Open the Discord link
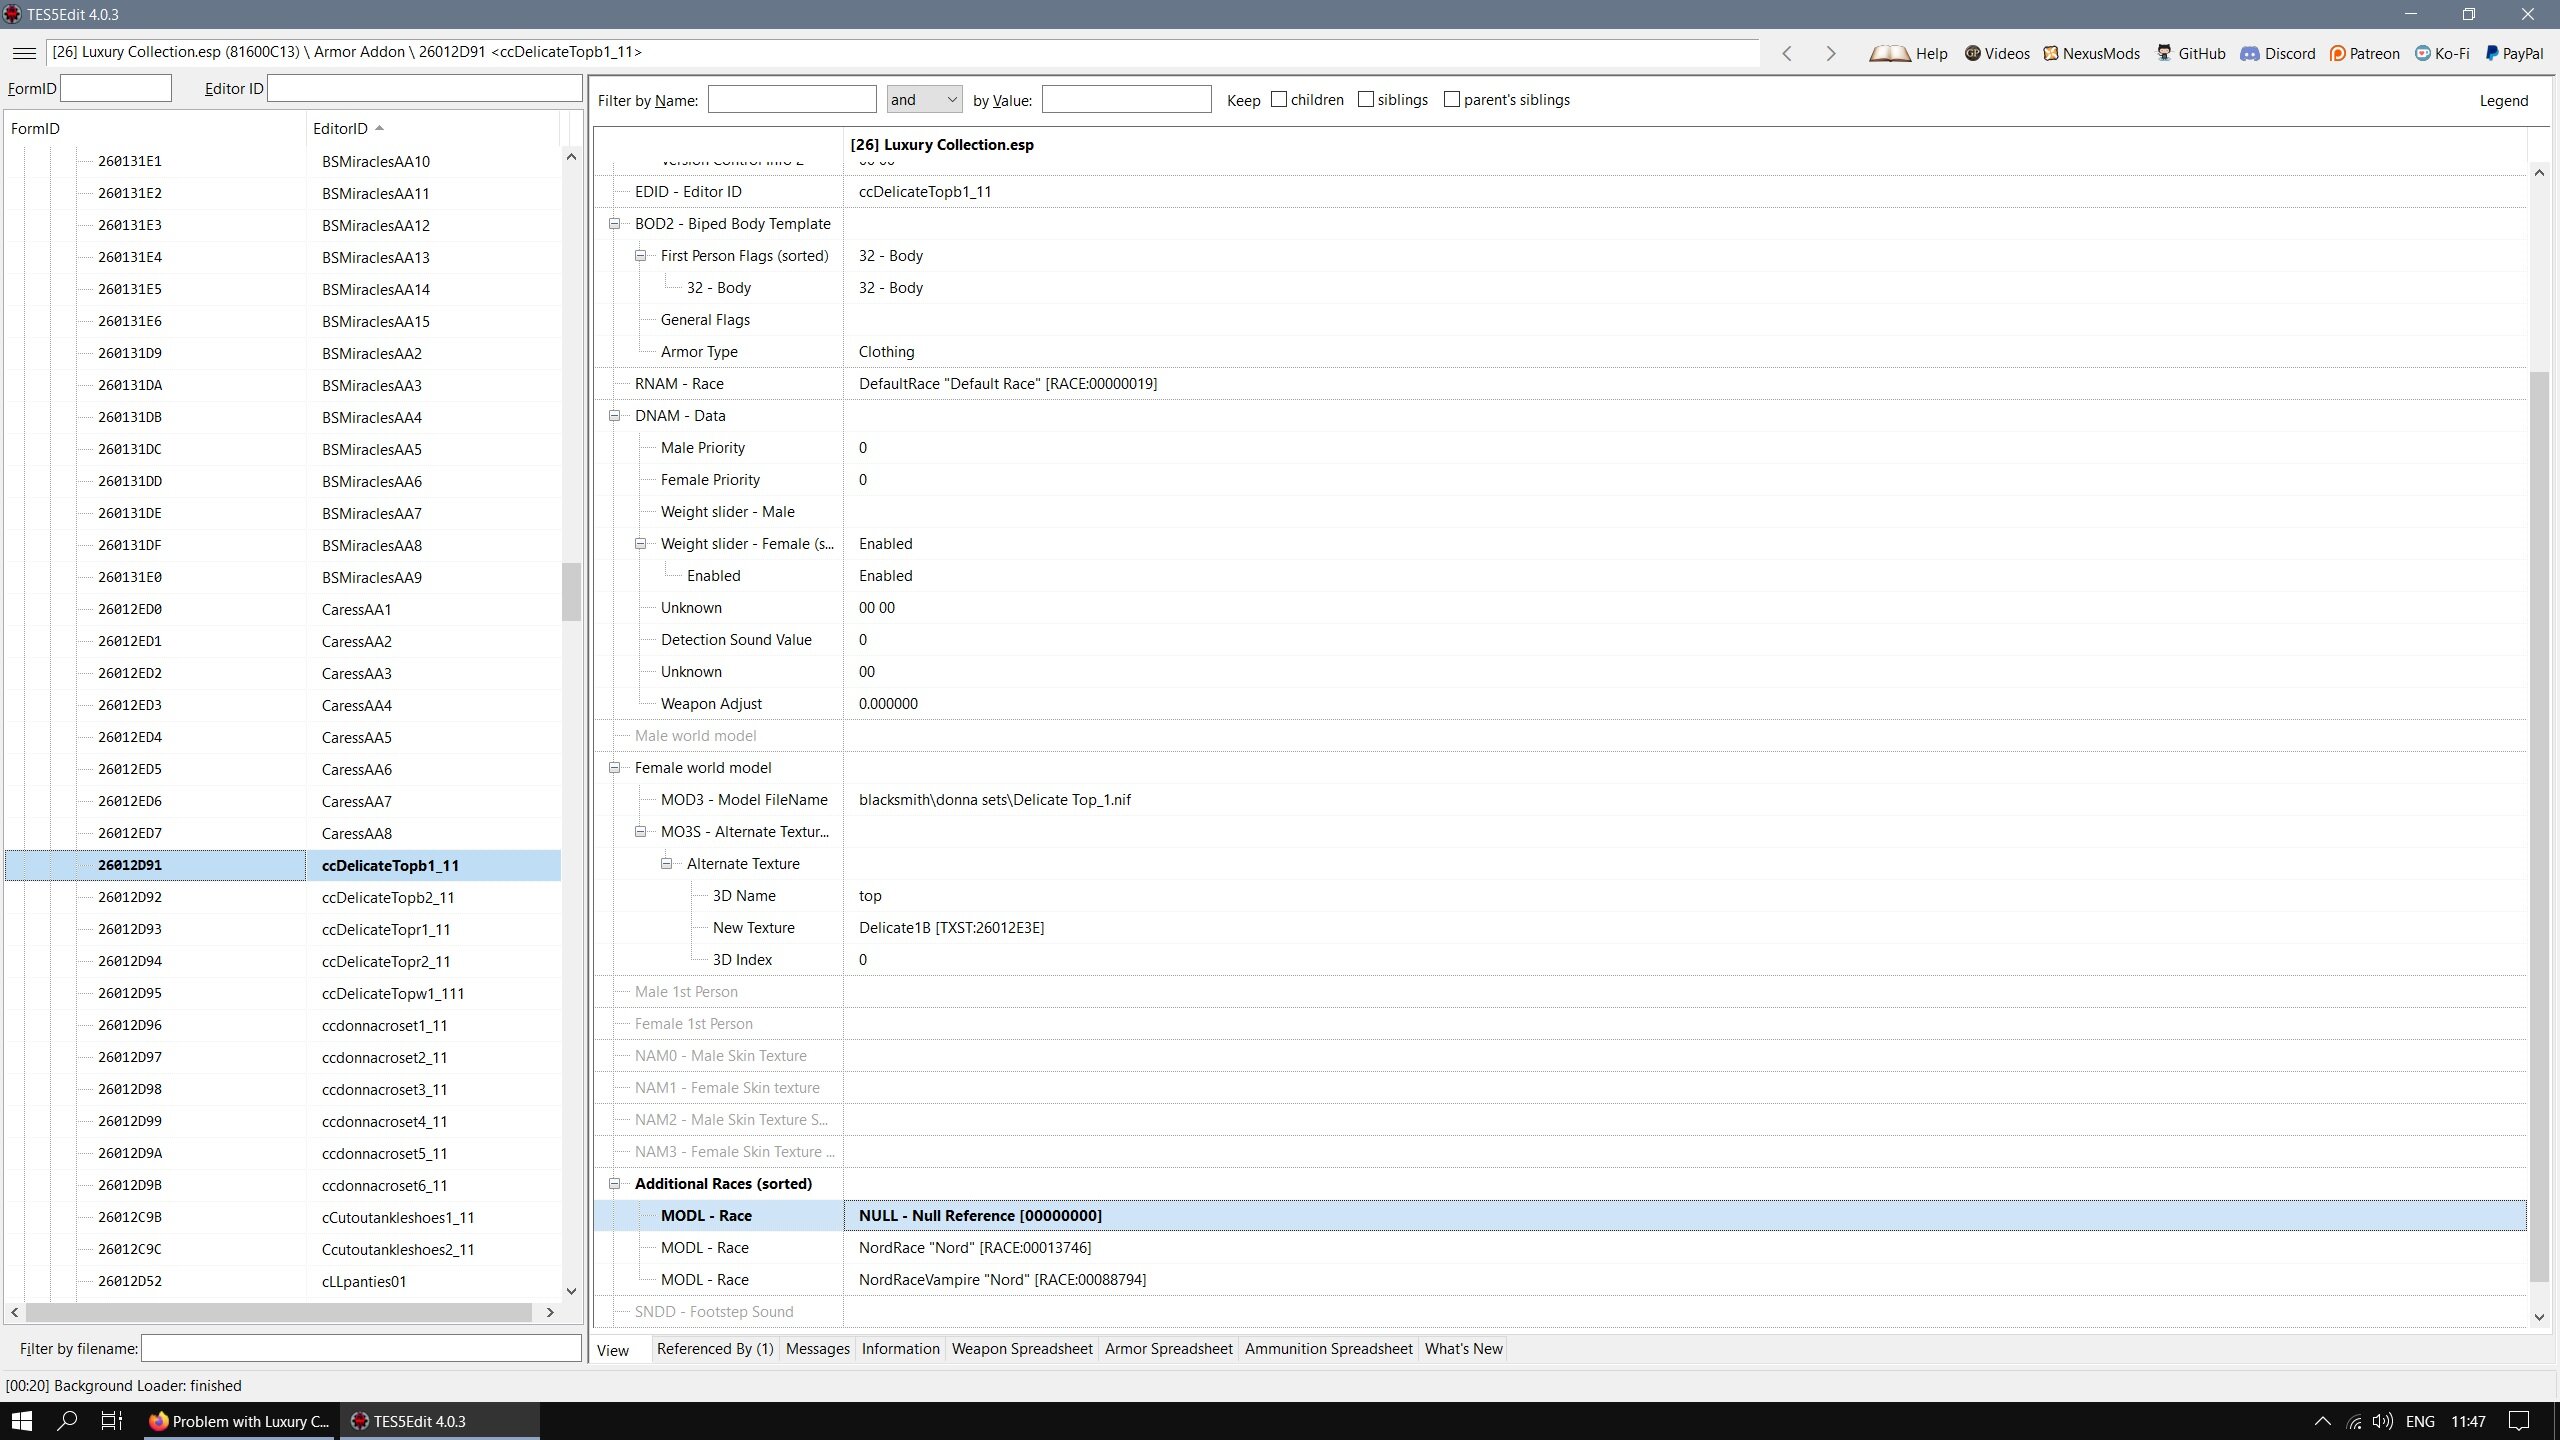This screenshot has width=2560, height=1440. (x=2278, y=54)
